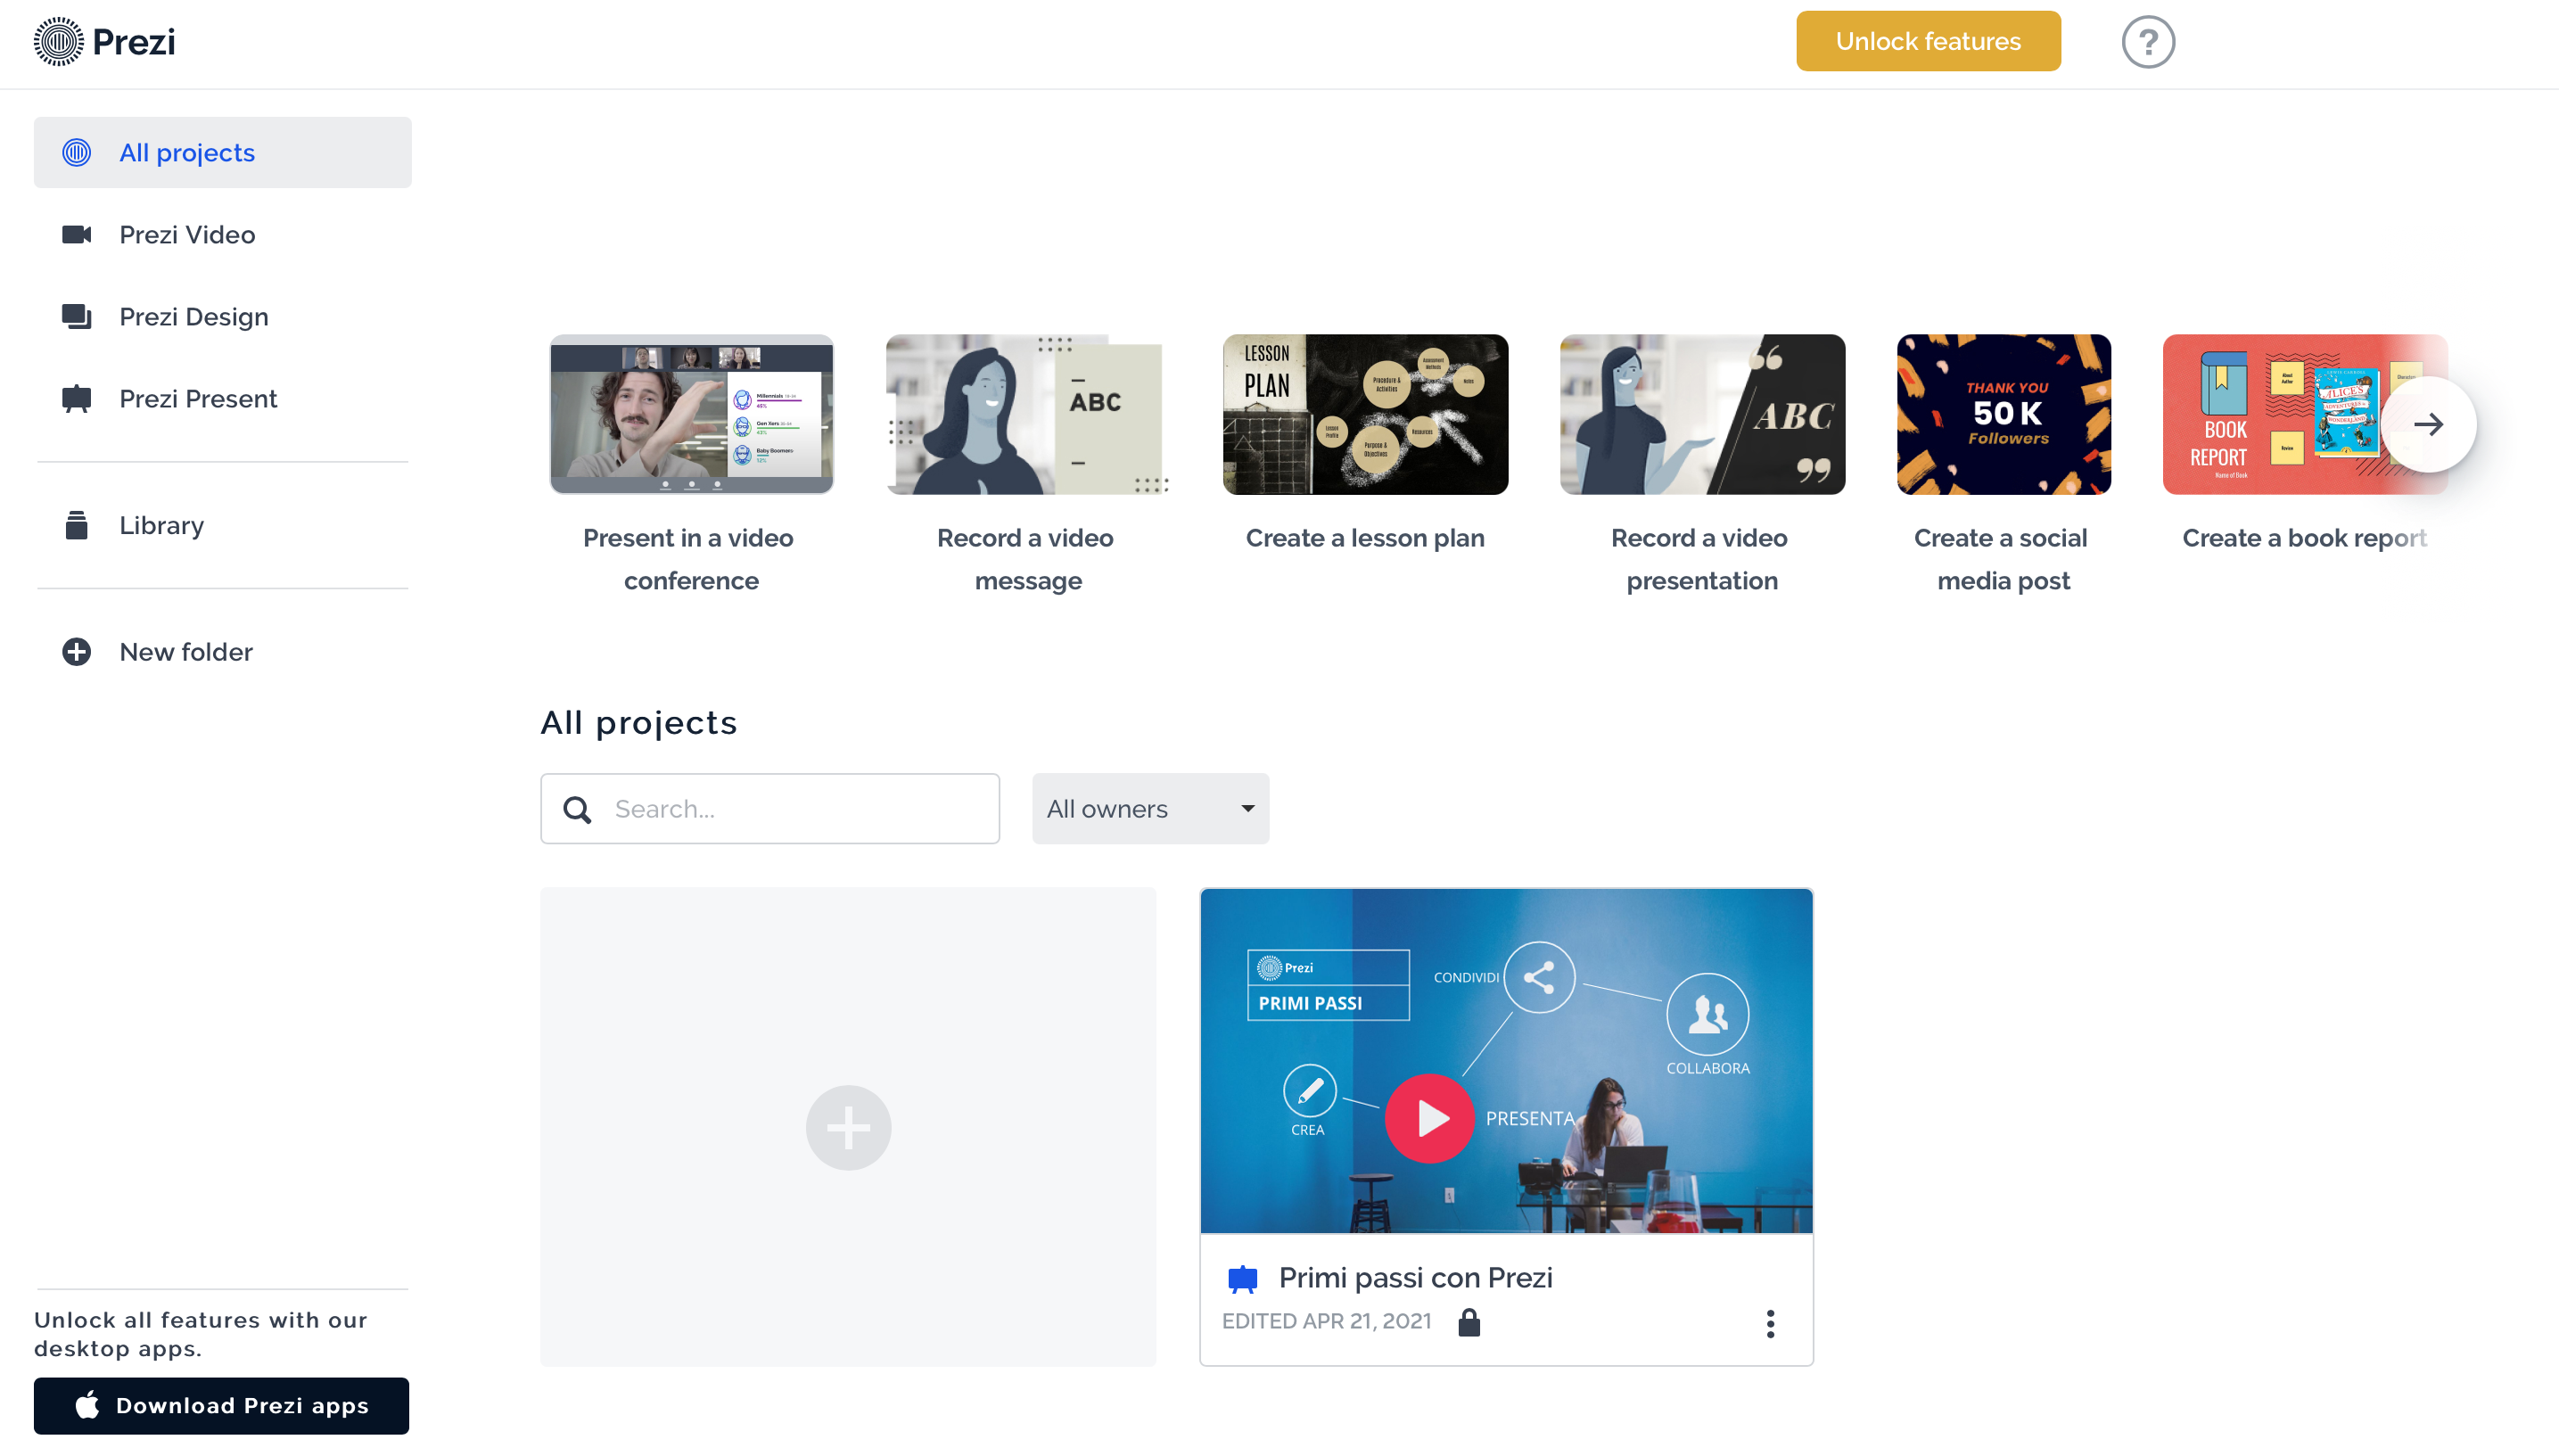The height and width of the screenshot is (1456, 2559).
Task: Click Create a lesson plan label
Action: tap(1364, 538)
